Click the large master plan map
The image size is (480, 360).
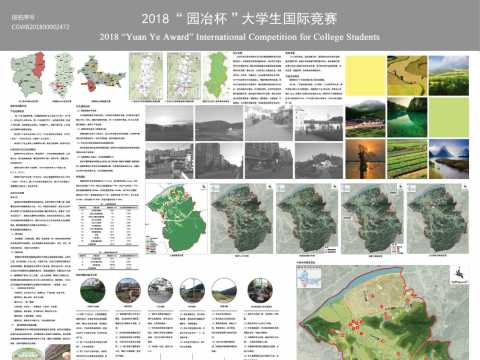point(383,313)
